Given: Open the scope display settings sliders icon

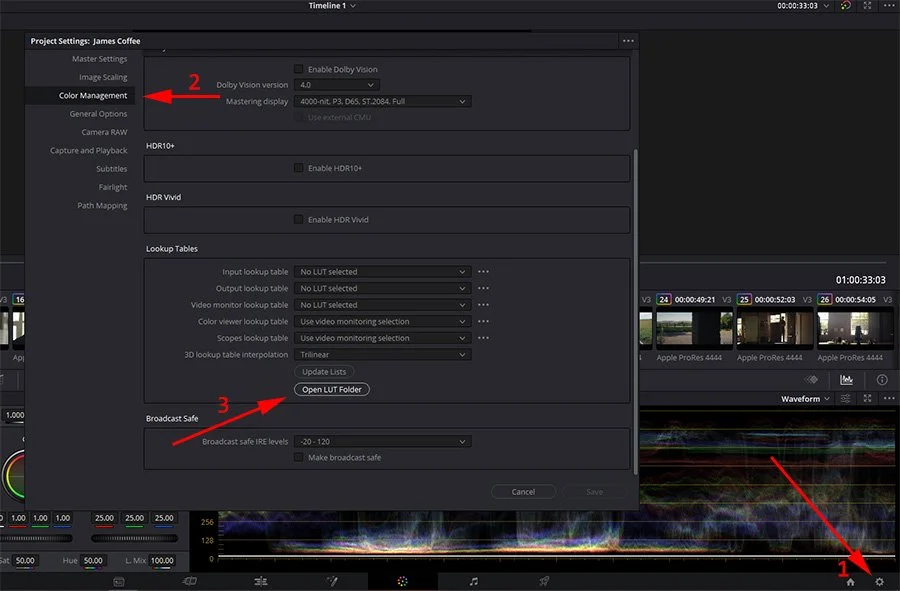Looking at the screenshot, I should tap(844, 398).
